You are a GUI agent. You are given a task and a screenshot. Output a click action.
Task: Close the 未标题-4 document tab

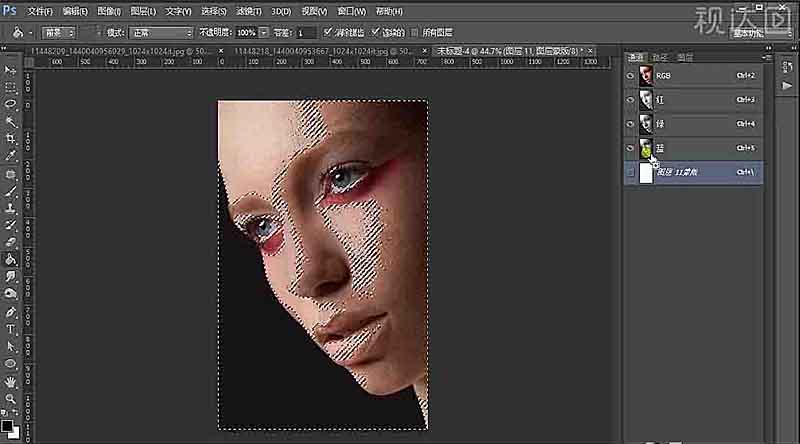(x=590, y=51)
